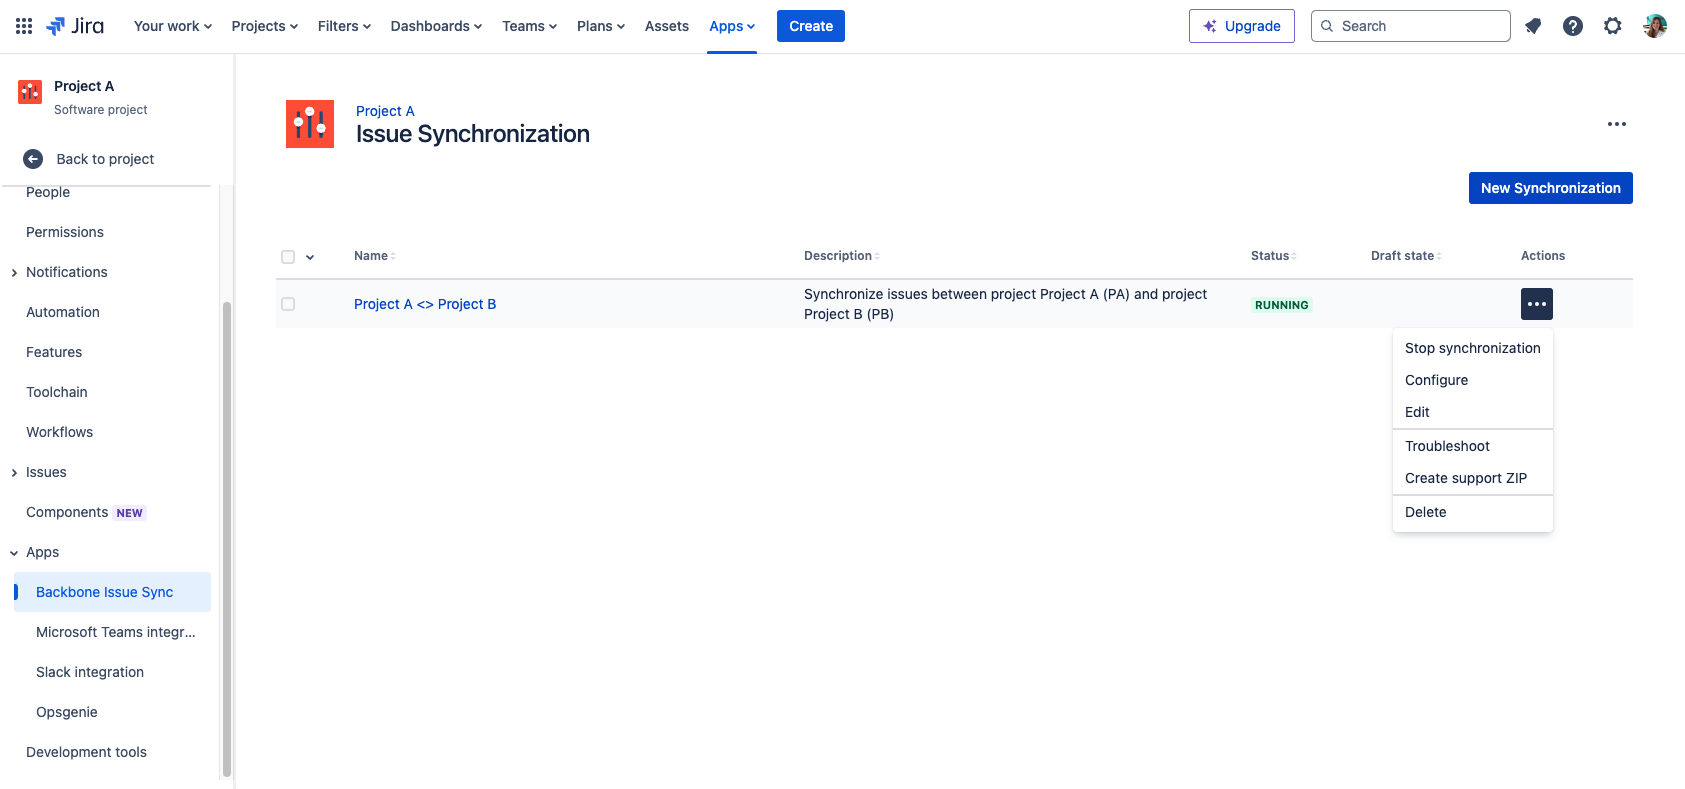Open the bulk selection dropdown chevron
This screenshot has width=1685, height=789.
coord(310,257)
